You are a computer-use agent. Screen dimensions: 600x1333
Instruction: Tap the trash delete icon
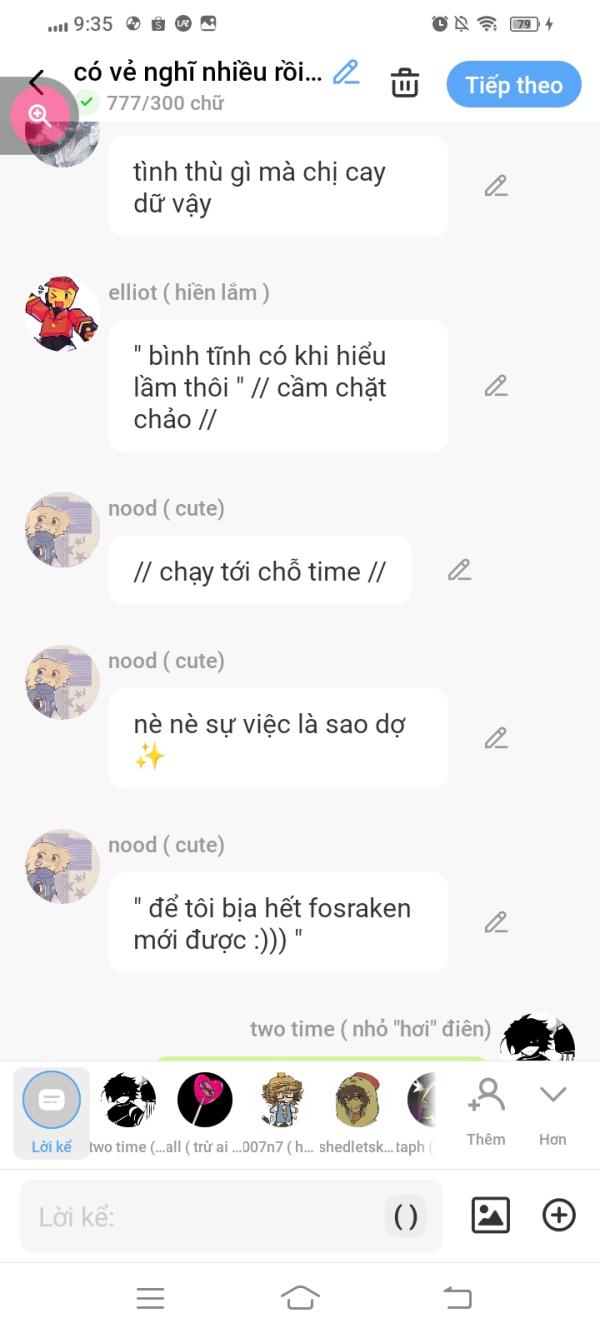pyautogui.click(x=404, y=83)
